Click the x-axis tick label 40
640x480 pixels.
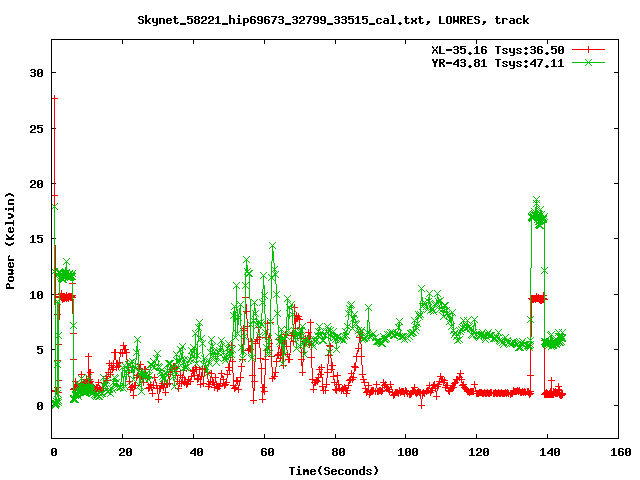point(194,452)
